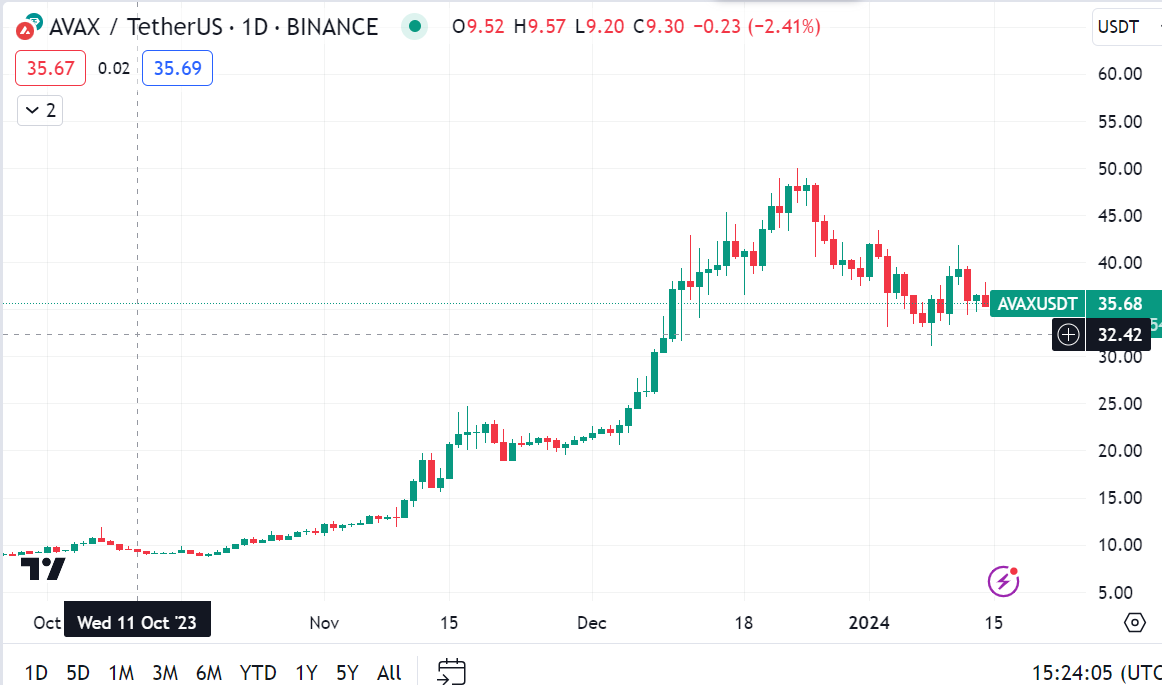
Task: Open timezone menu at 15:24:05 clock
Action: pos(1095,672)
